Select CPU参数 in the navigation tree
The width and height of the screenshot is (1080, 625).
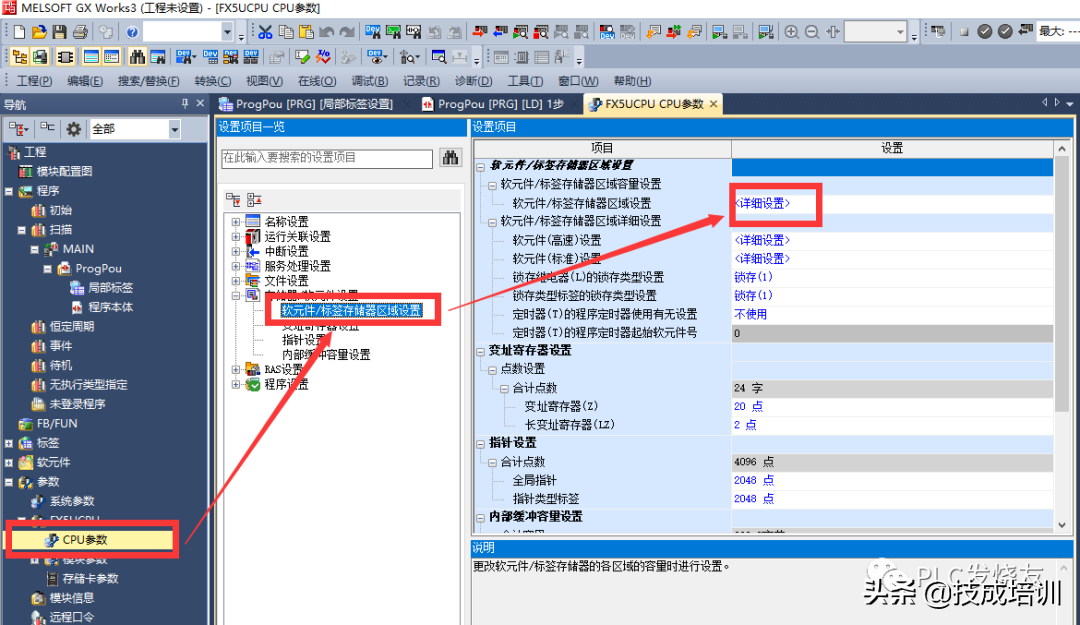click(x=84, y=540)
